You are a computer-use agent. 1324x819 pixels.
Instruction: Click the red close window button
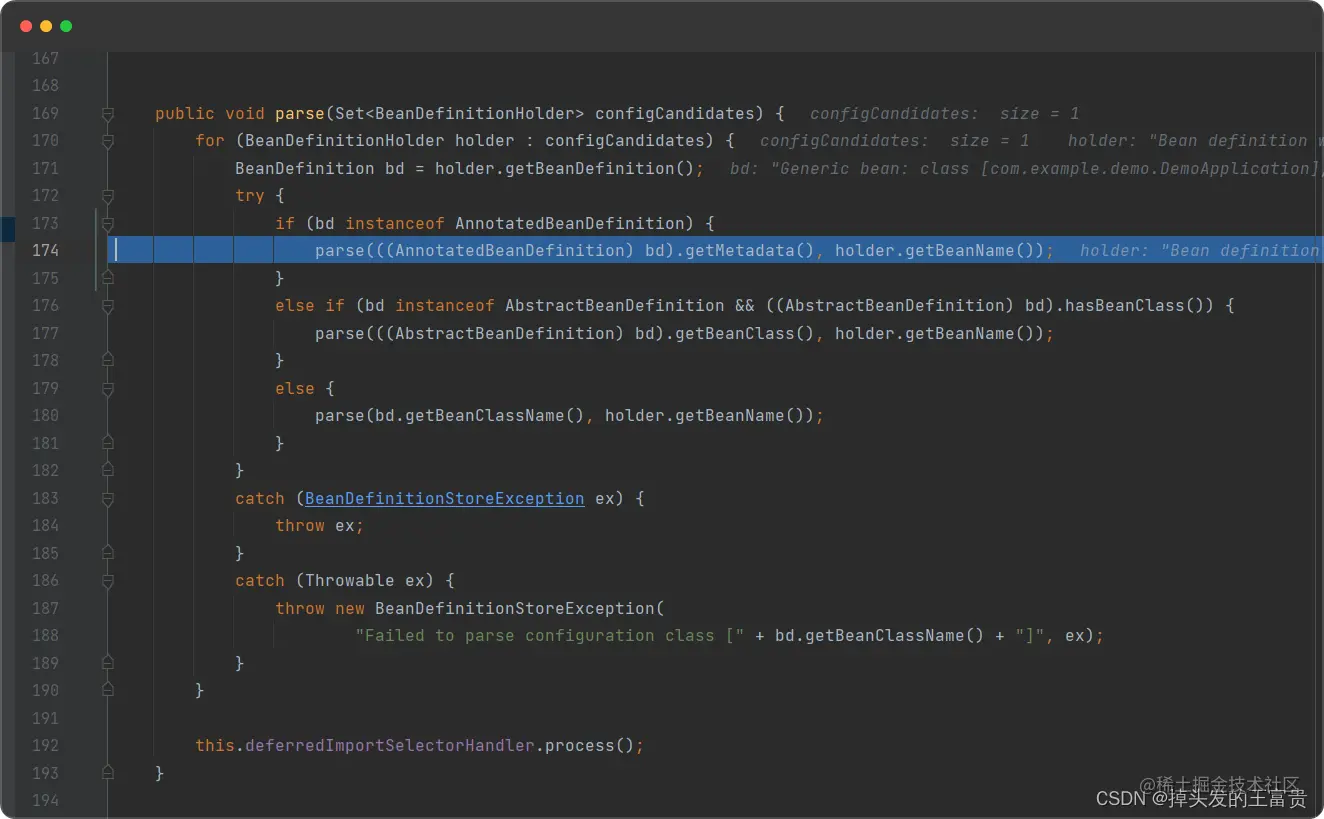(x=26, y=26)
